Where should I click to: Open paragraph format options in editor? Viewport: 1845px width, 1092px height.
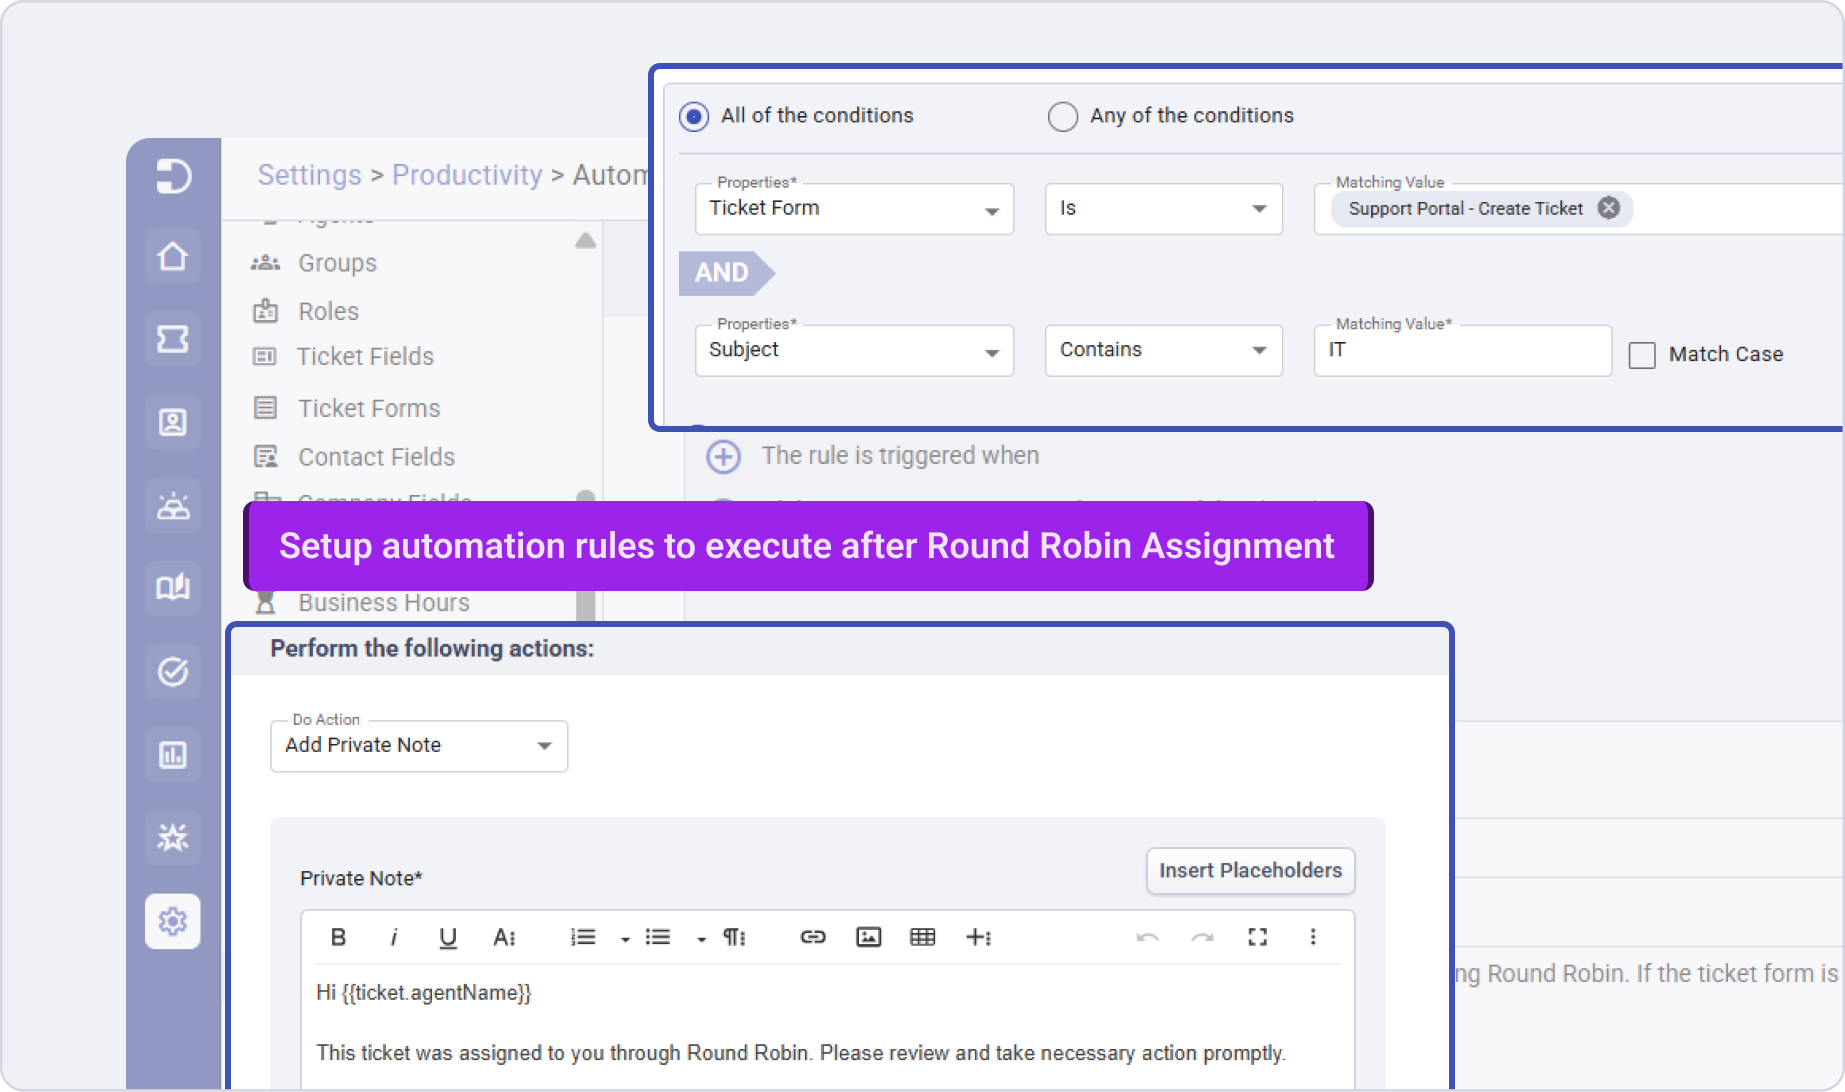[x=735, y=937]
